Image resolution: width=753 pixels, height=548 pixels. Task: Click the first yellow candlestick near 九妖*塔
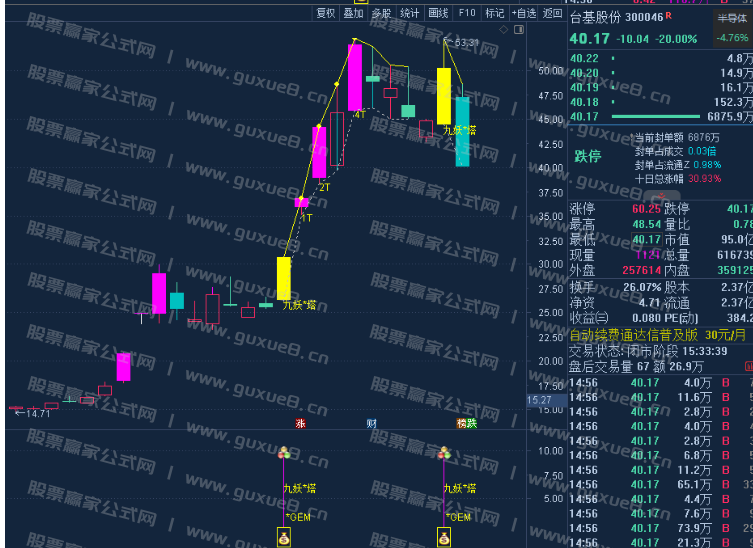click(x=284, y=278)
